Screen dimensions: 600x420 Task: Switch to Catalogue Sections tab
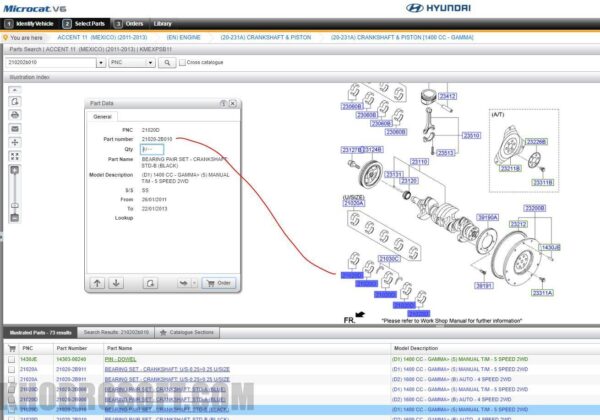tap(188, 332)
